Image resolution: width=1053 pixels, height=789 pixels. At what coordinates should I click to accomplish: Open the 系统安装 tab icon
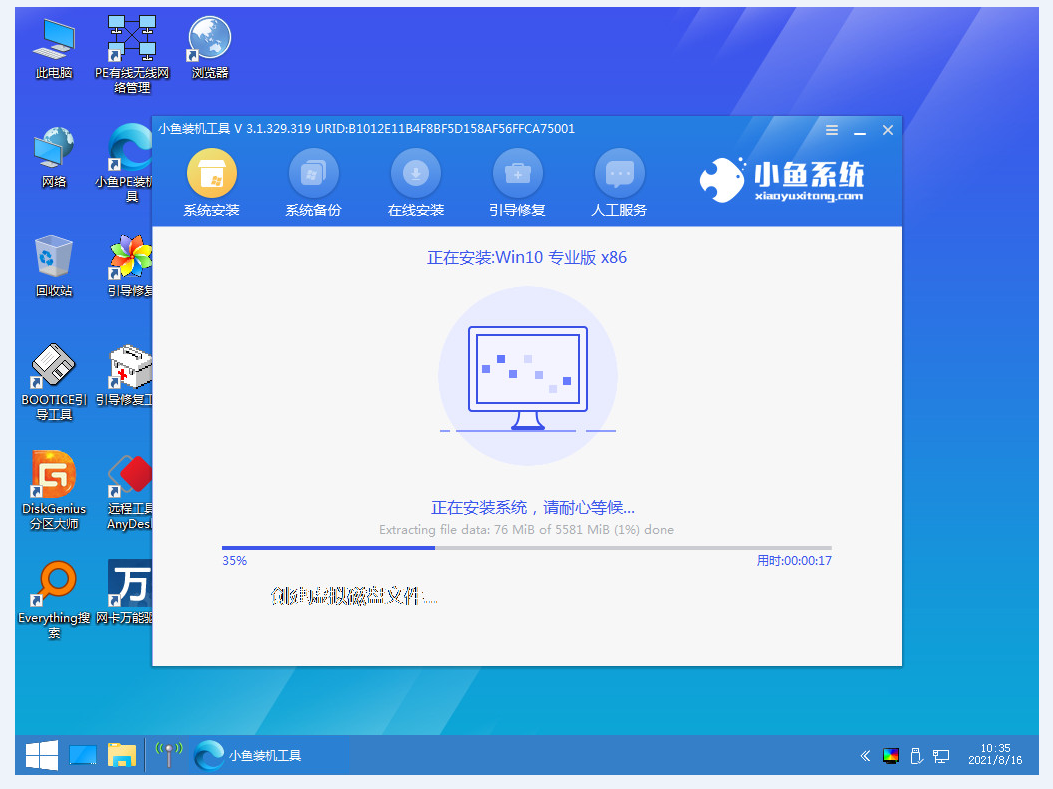click(211, 175)
